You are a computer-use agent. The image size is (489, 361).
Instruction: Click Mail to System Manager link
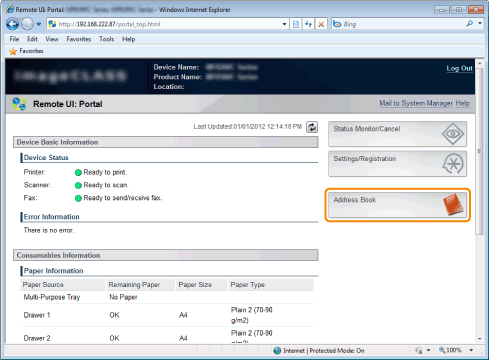416,103
